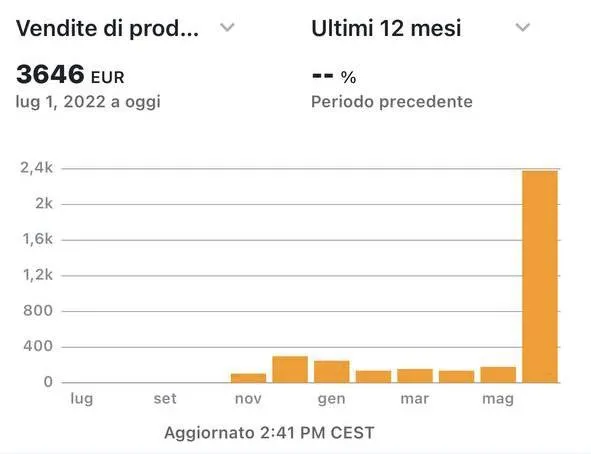The width and height of the screenshot is (591, 454).
Task: Select the mar sales bar
Action: click(x=415, y=376)
